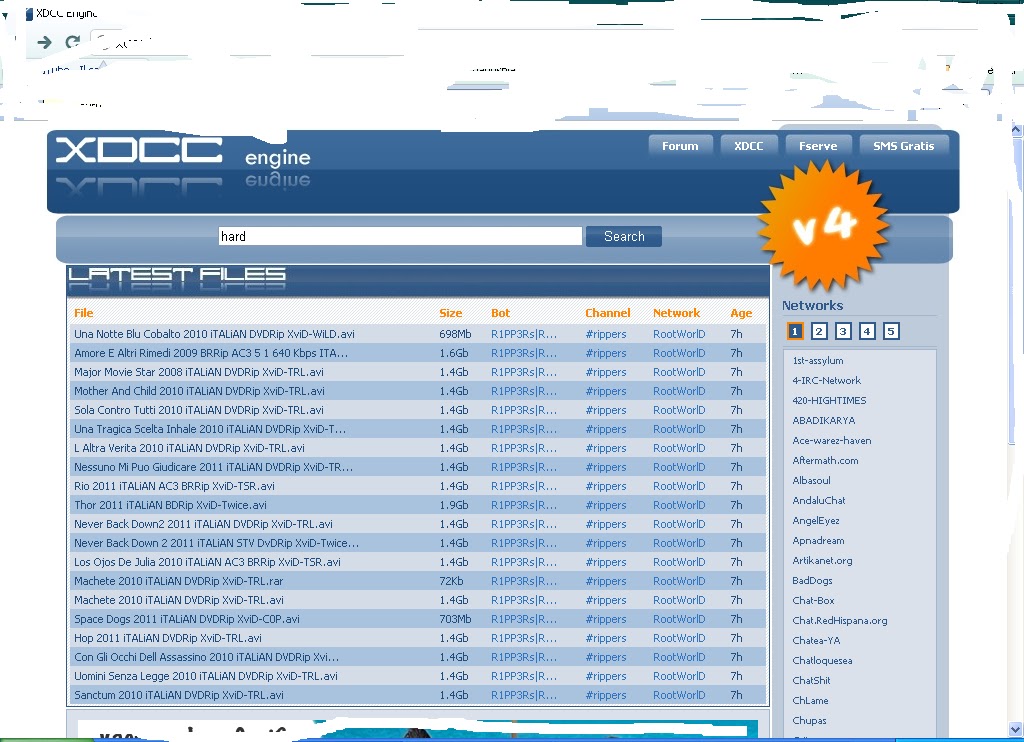Open the 4-IRC-Network link

pos(827,380)
